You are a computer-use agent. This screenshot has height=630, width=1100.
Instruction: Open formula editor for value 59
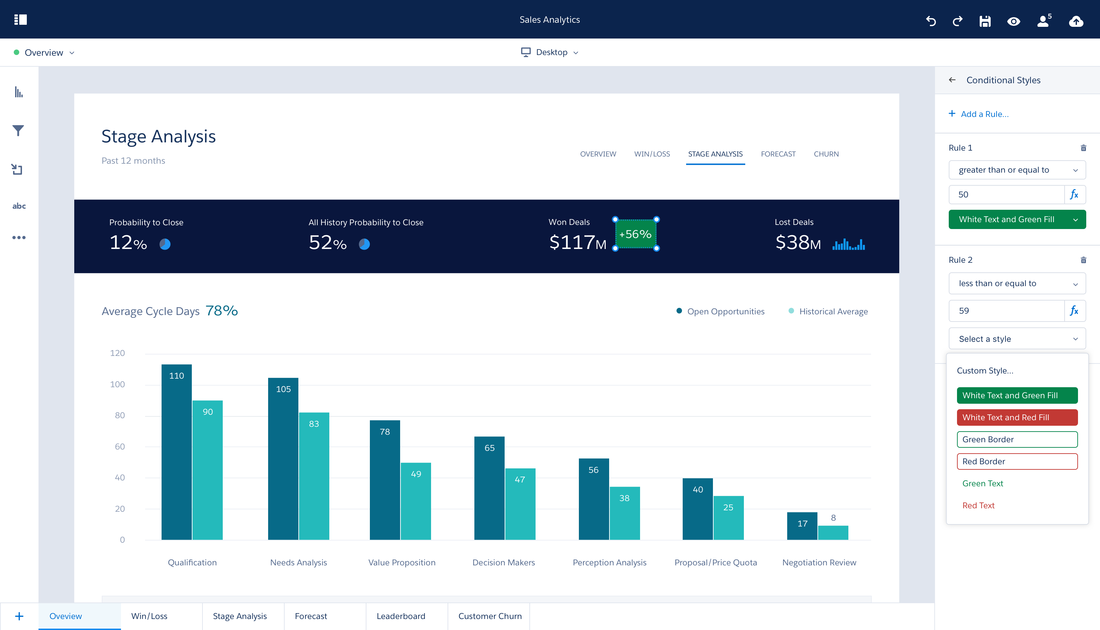(x=1074, y=311)
